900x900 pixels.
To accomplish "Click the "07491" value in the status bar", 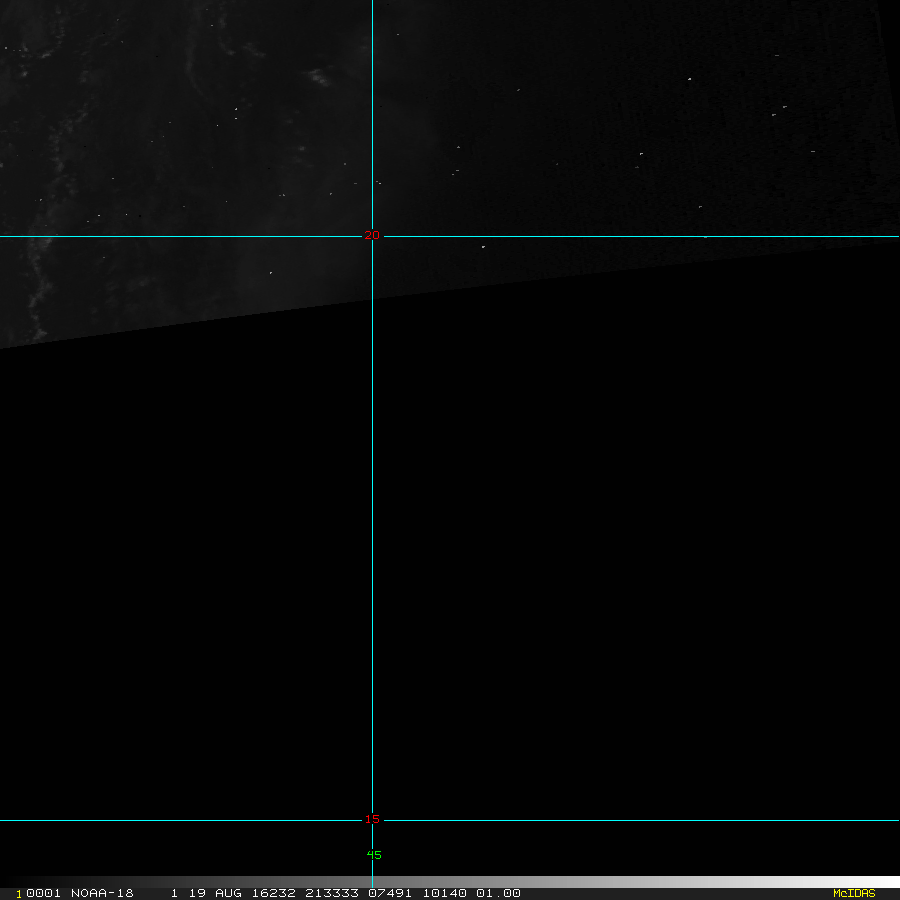I will pos(390,893).
